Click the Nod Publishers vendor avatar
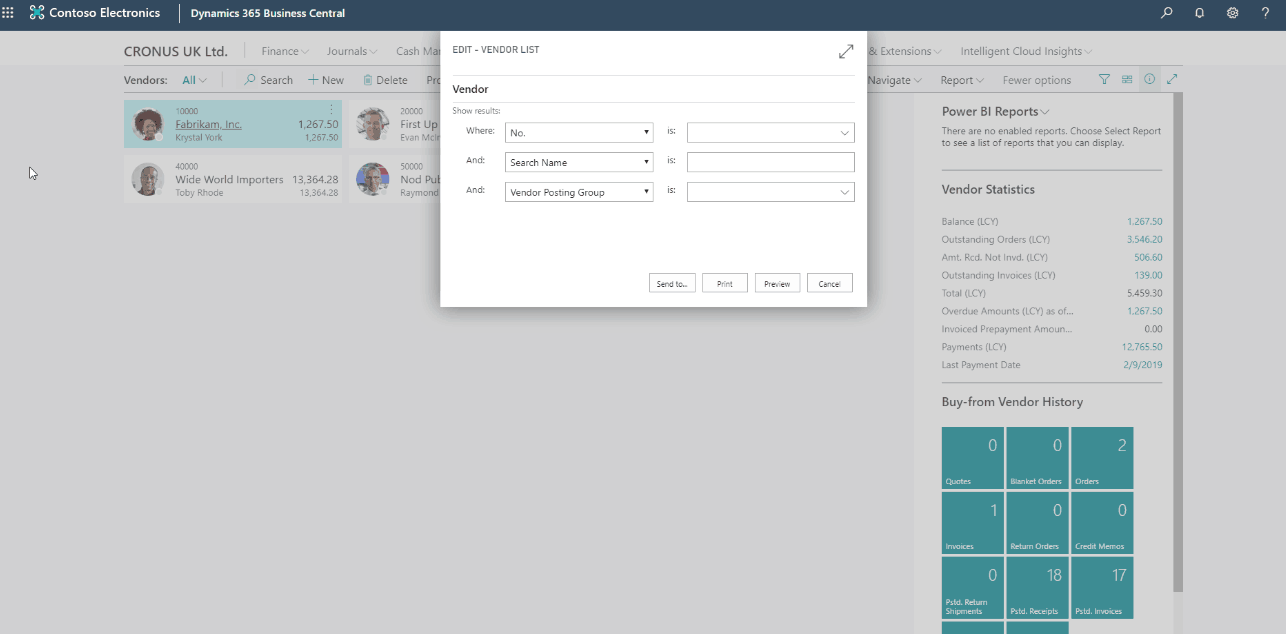Viewport: 1286px width, 634px height. pyautogui.click(x=372, y=179)
